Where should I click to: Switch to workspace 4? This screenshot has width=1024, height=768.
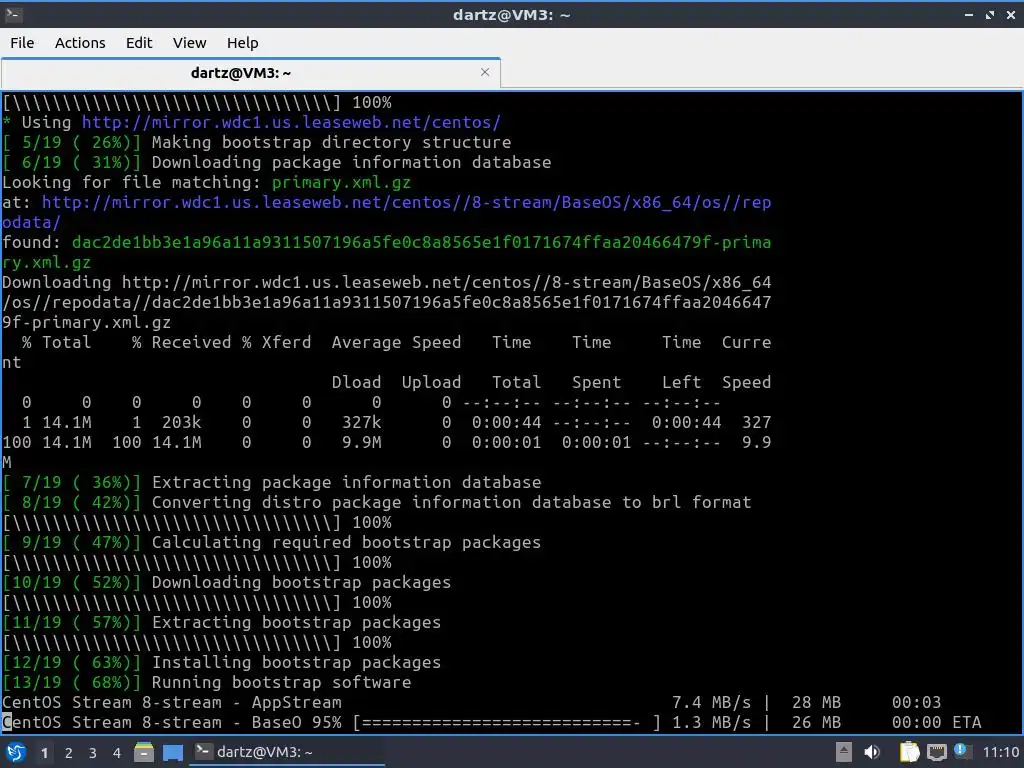click(x=117, y=753)
